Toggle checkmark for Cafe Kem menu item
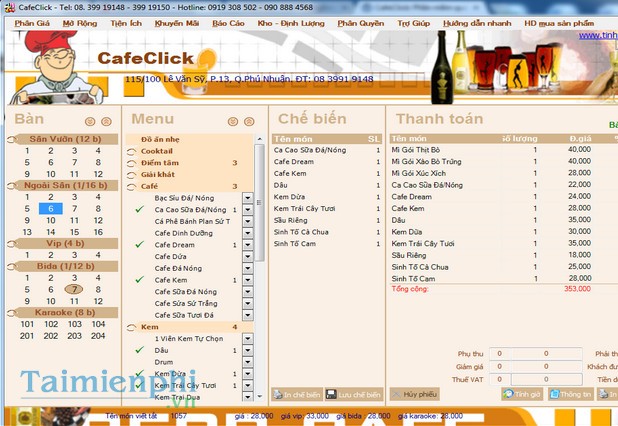The width and height of the screenshot is (618, 426). pyautogui.click(x=140, y=279)
